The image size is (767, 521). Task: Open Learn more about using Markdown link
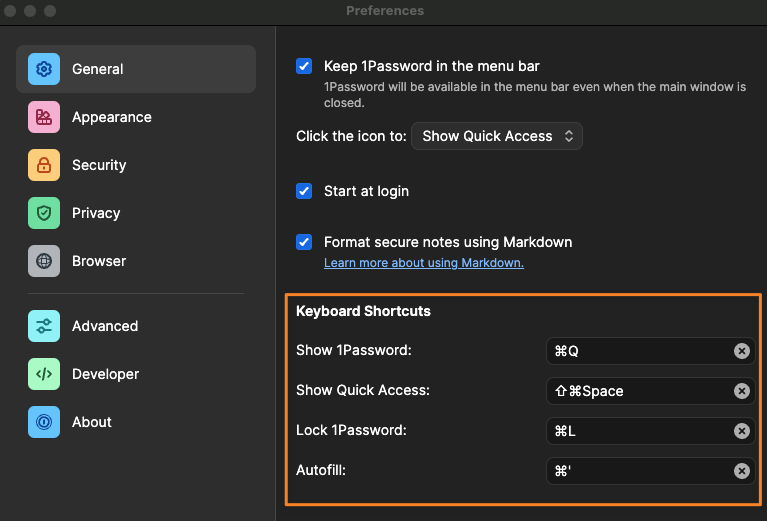423,263
